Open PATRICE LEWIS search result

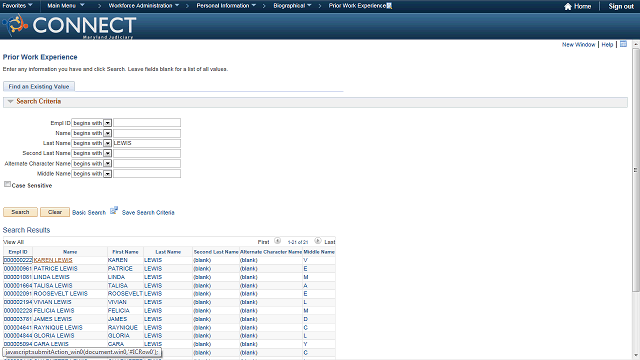pyautogui.click(x=56, y=269)
